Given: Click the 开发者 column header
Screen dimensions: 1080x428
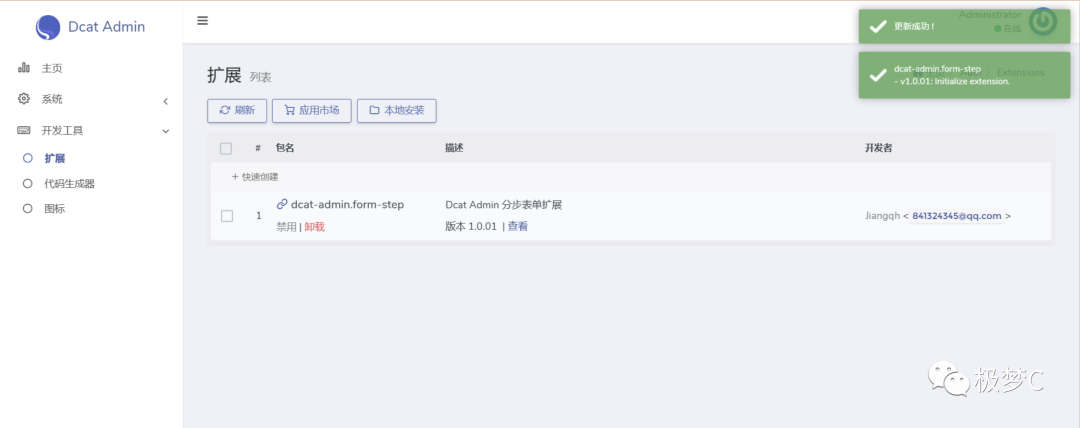Looking at the screenshot, I should click(879, 147).
